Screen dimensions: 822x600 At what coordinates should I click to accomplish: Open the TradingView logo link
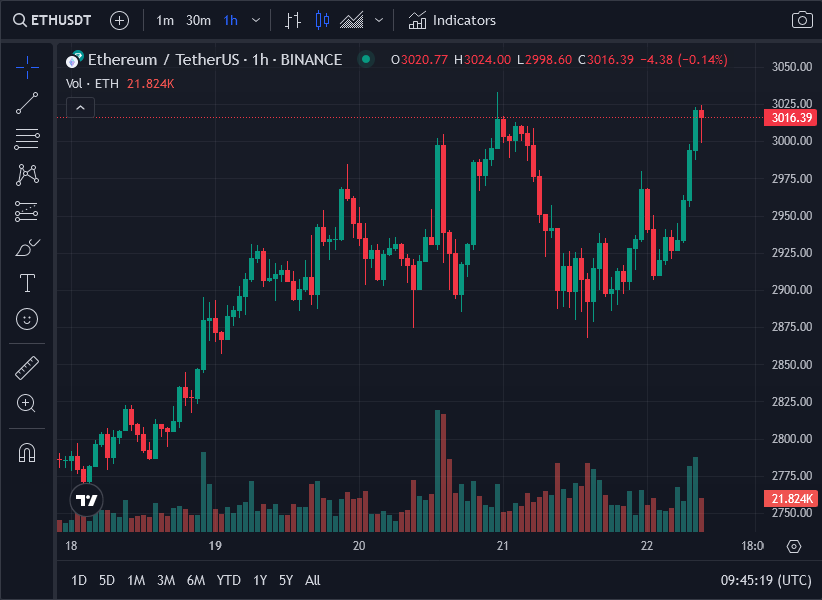tap(86, 500)
